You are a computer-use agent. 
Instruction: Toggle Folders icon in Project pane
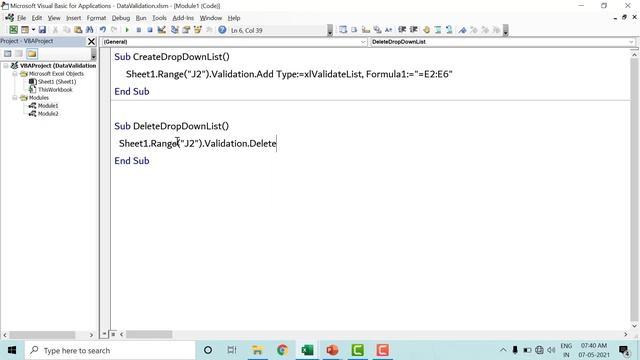pyautogui.click(x=32, y=53)
